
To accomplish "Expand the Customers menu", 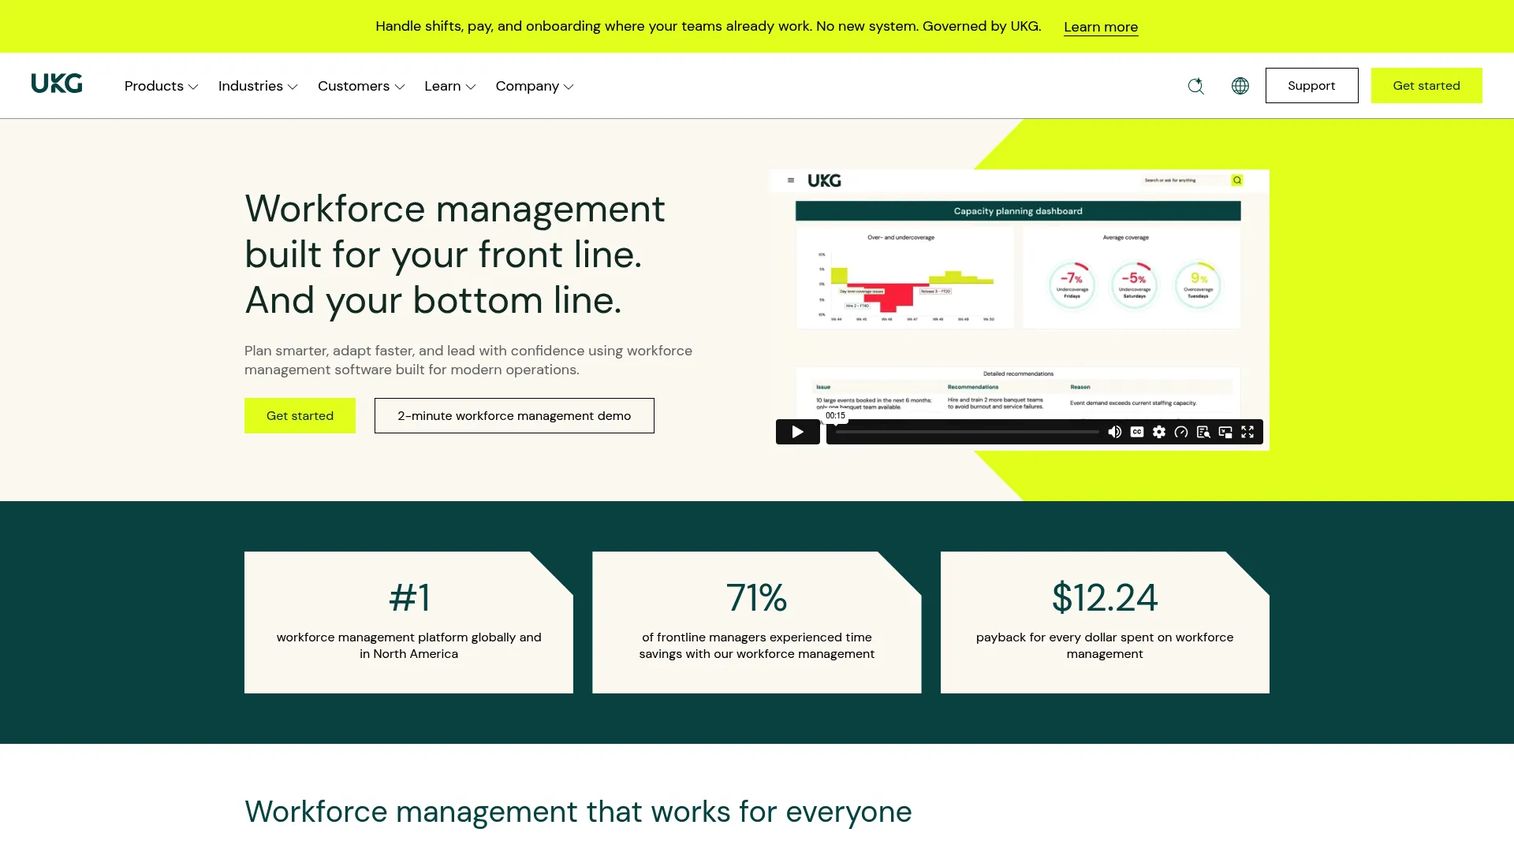I will coord(361,86).
